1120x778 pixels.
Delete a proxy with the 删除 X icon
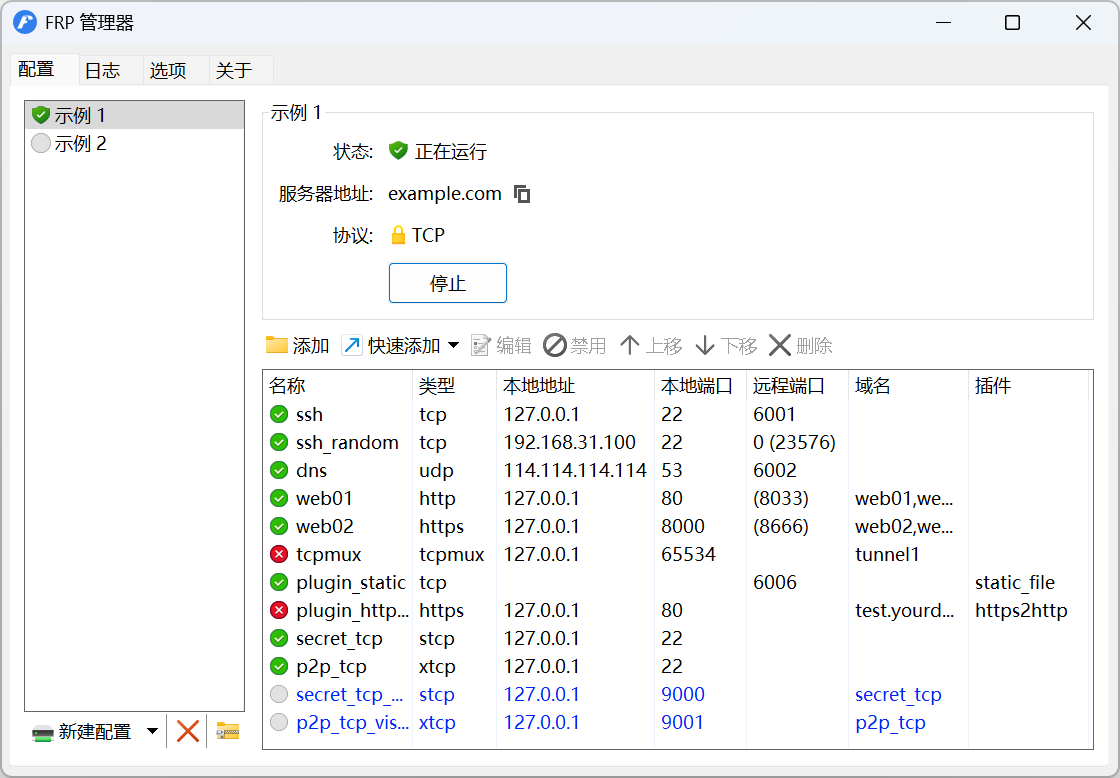coord(779,345)
